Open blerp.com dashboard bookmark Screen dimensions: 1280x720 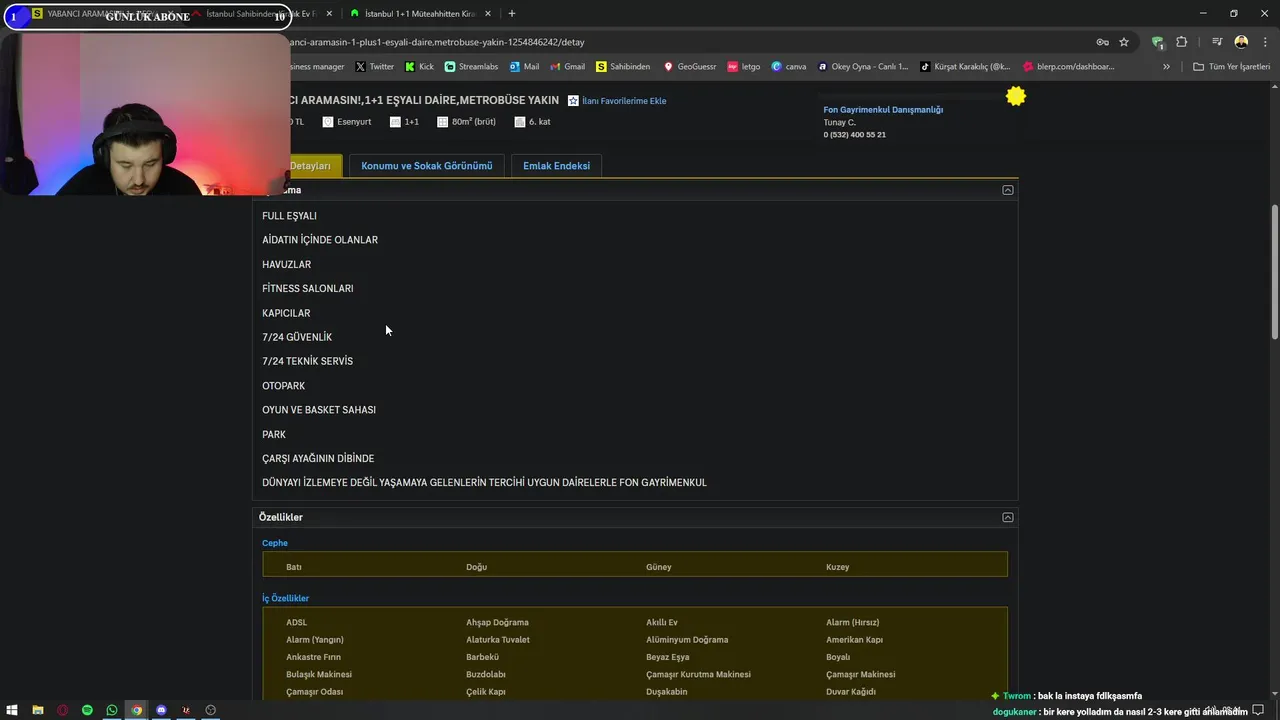[x=1068, y=67]
